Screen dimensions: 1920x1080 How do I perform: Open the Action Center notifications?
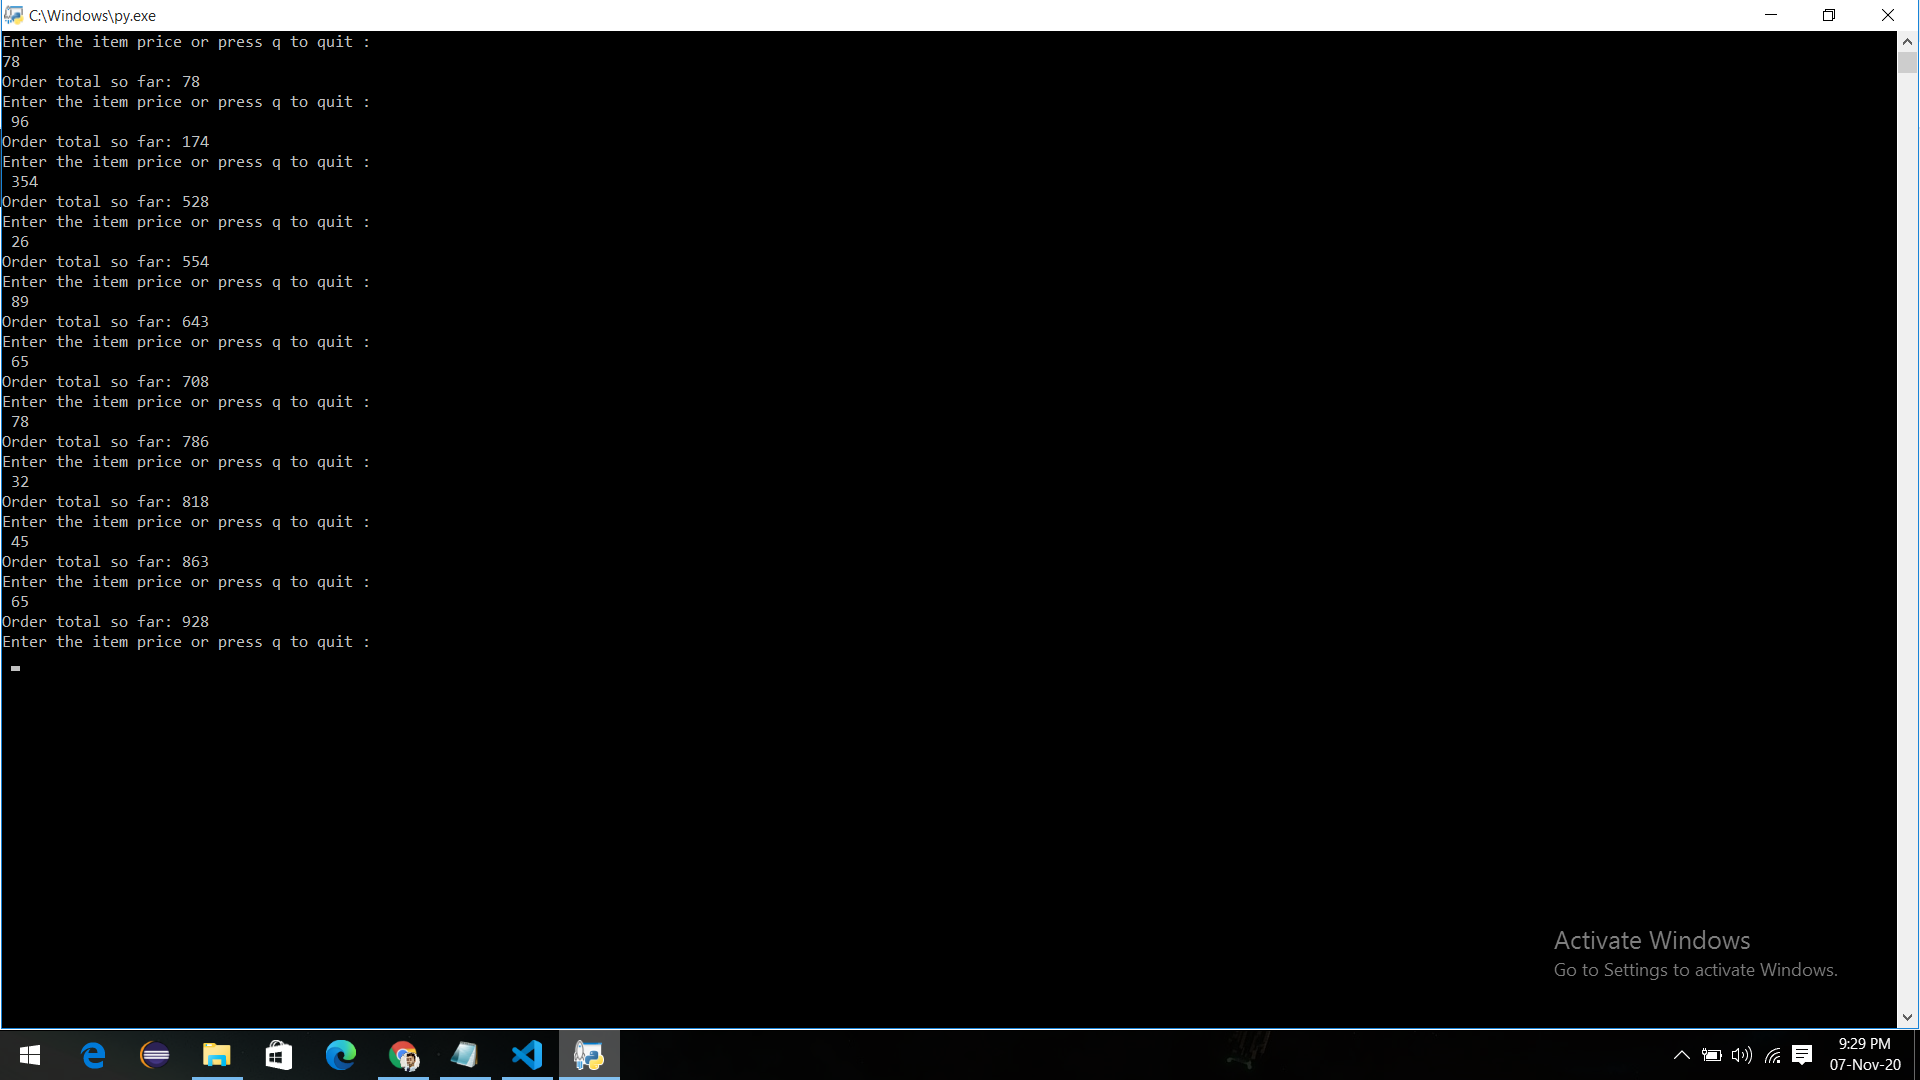(1802, 1055)
